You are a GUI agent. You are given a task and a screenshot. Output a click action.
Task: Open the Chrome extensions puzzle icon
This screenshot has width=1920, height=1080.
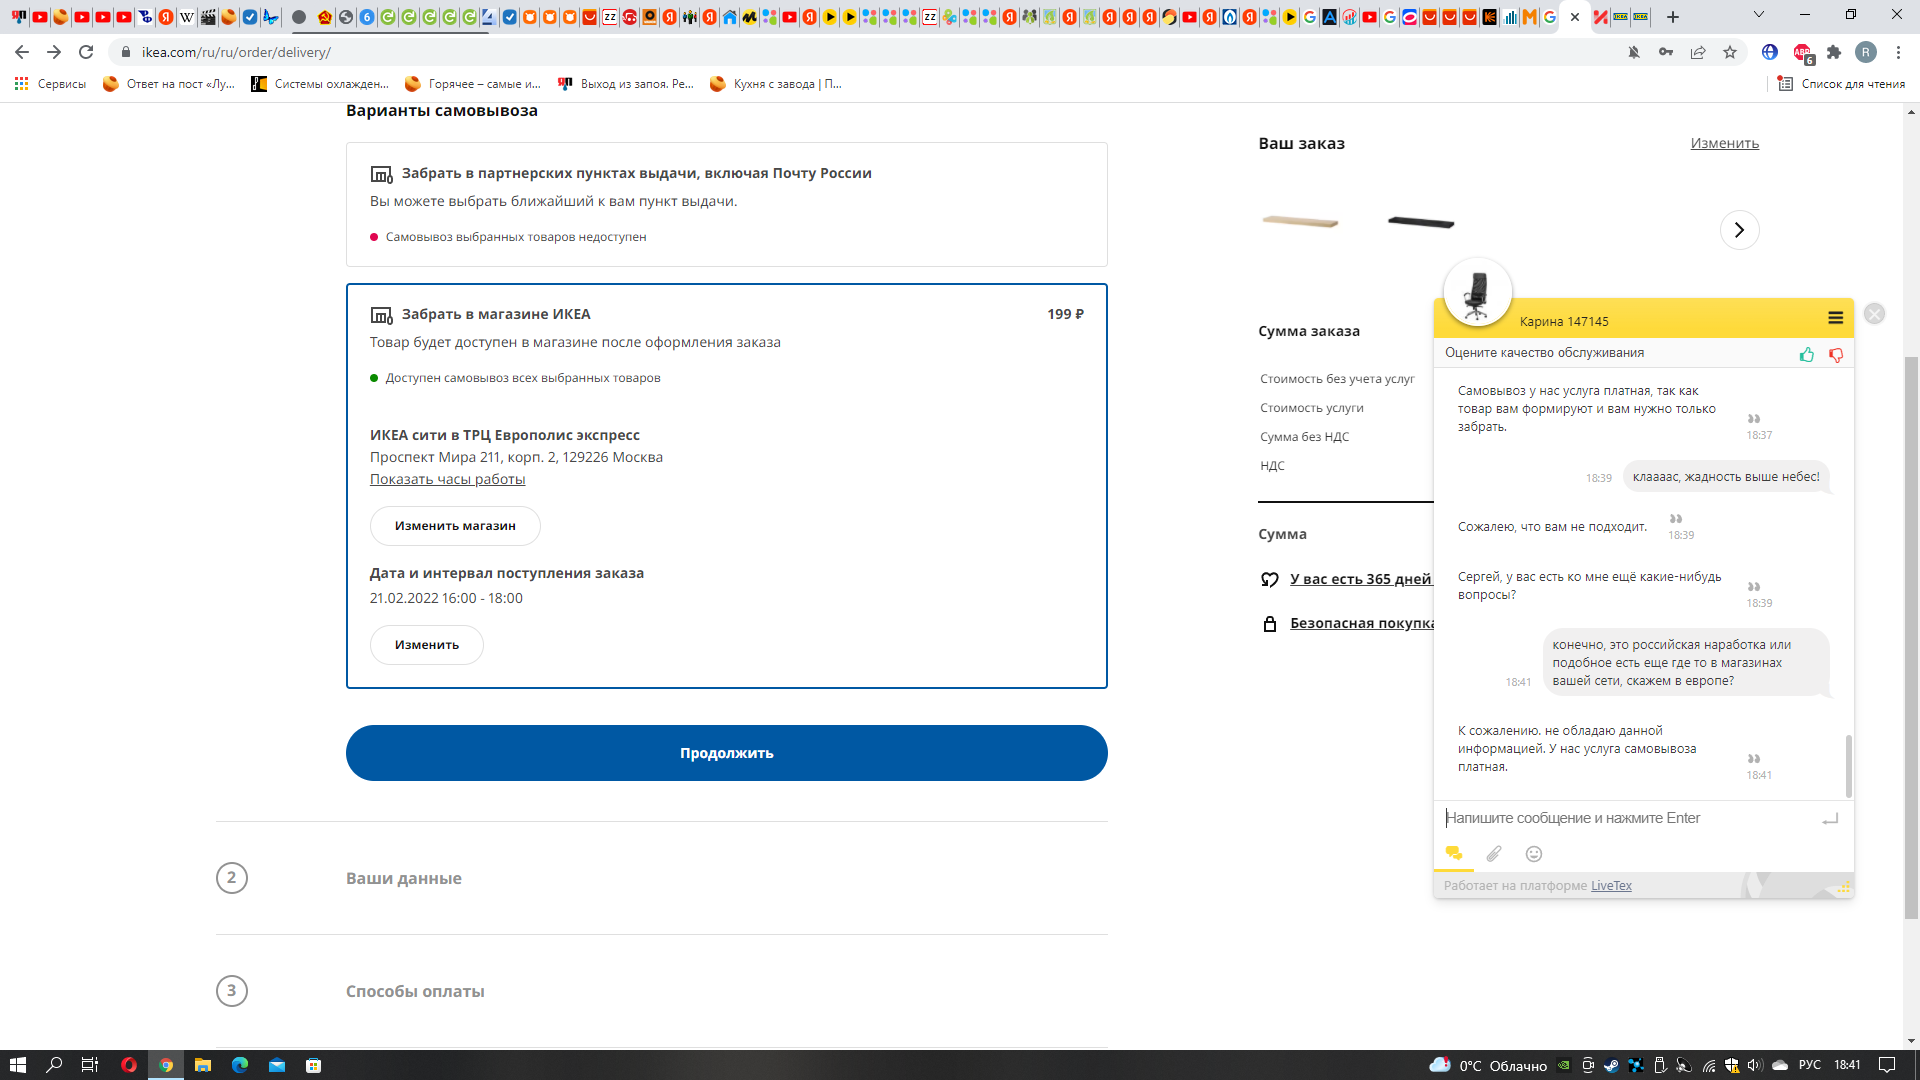1833,53
